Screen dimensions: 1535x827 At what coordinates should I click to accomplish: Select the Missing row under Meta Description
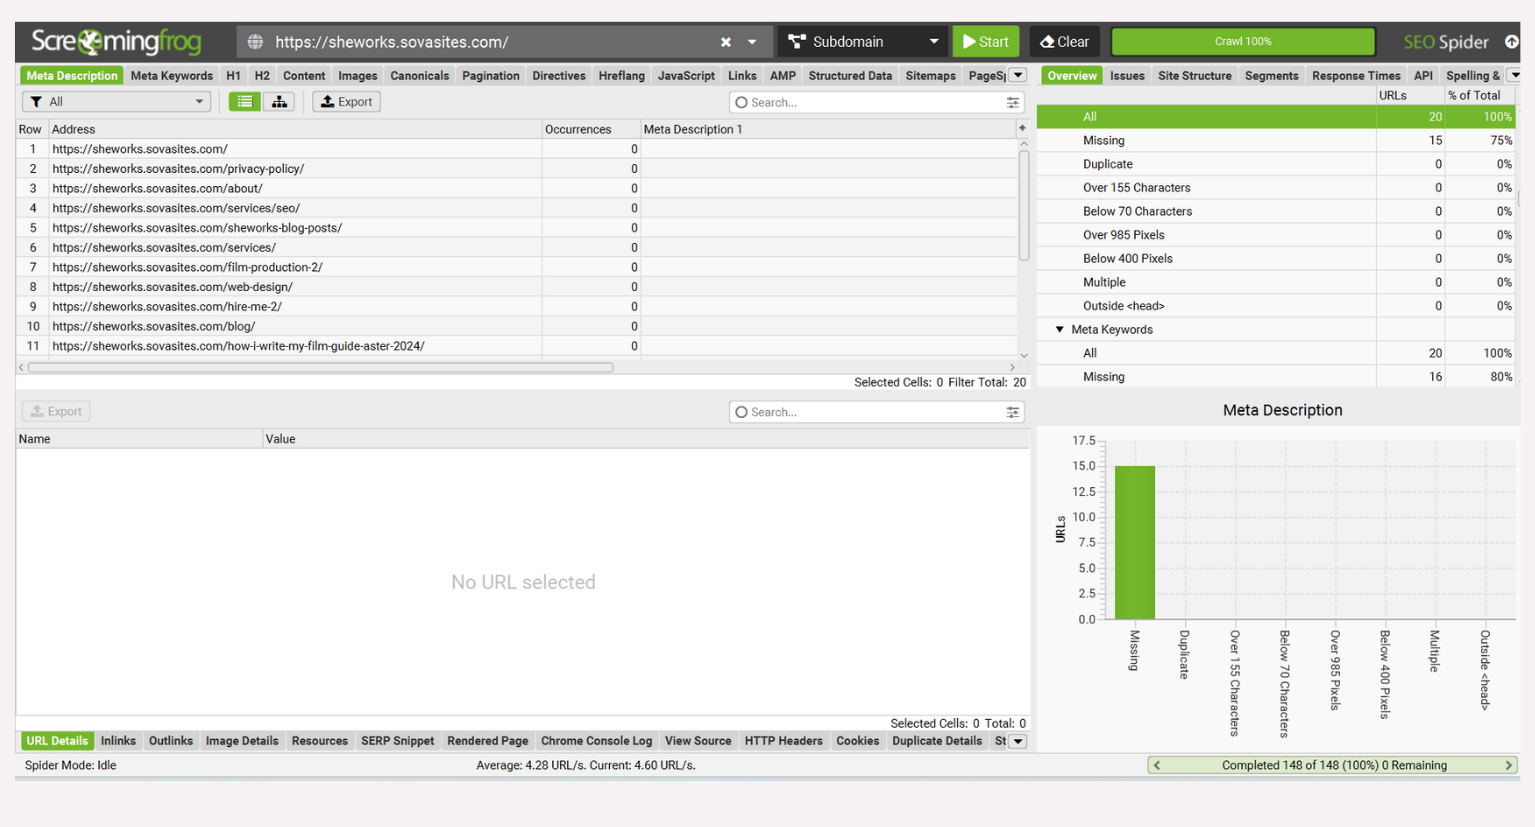[x=1276, y=141]
